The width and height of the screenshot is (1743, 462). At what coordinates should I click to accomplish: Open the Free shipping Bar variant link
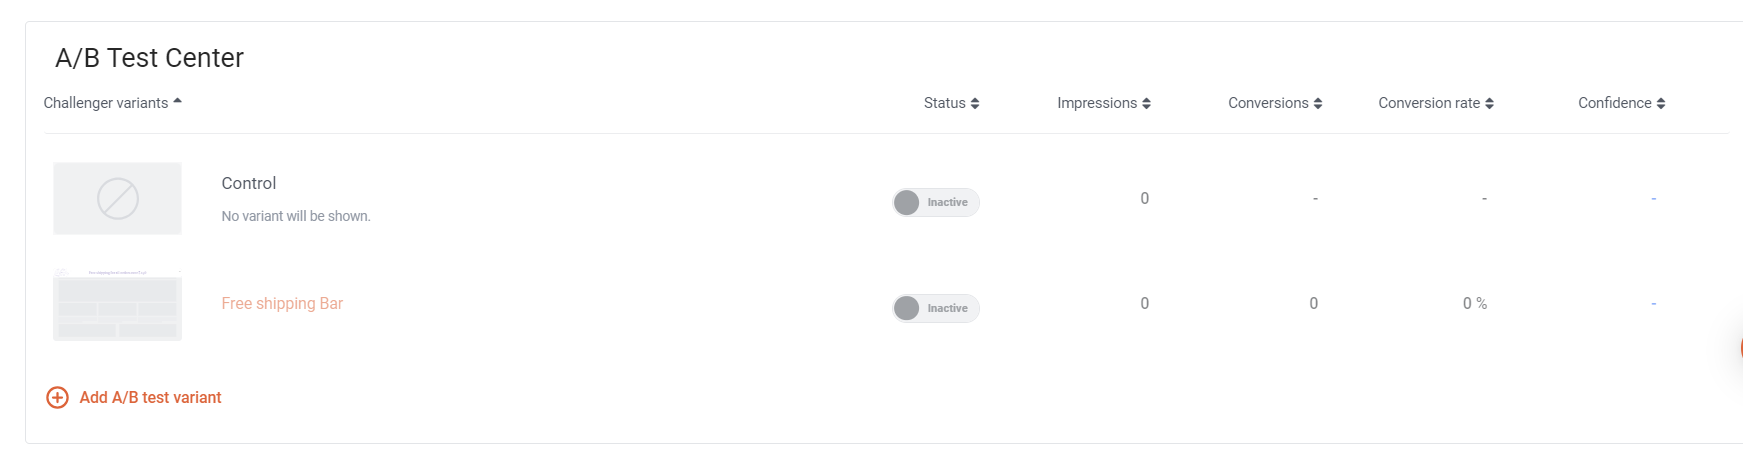point(282,303)
